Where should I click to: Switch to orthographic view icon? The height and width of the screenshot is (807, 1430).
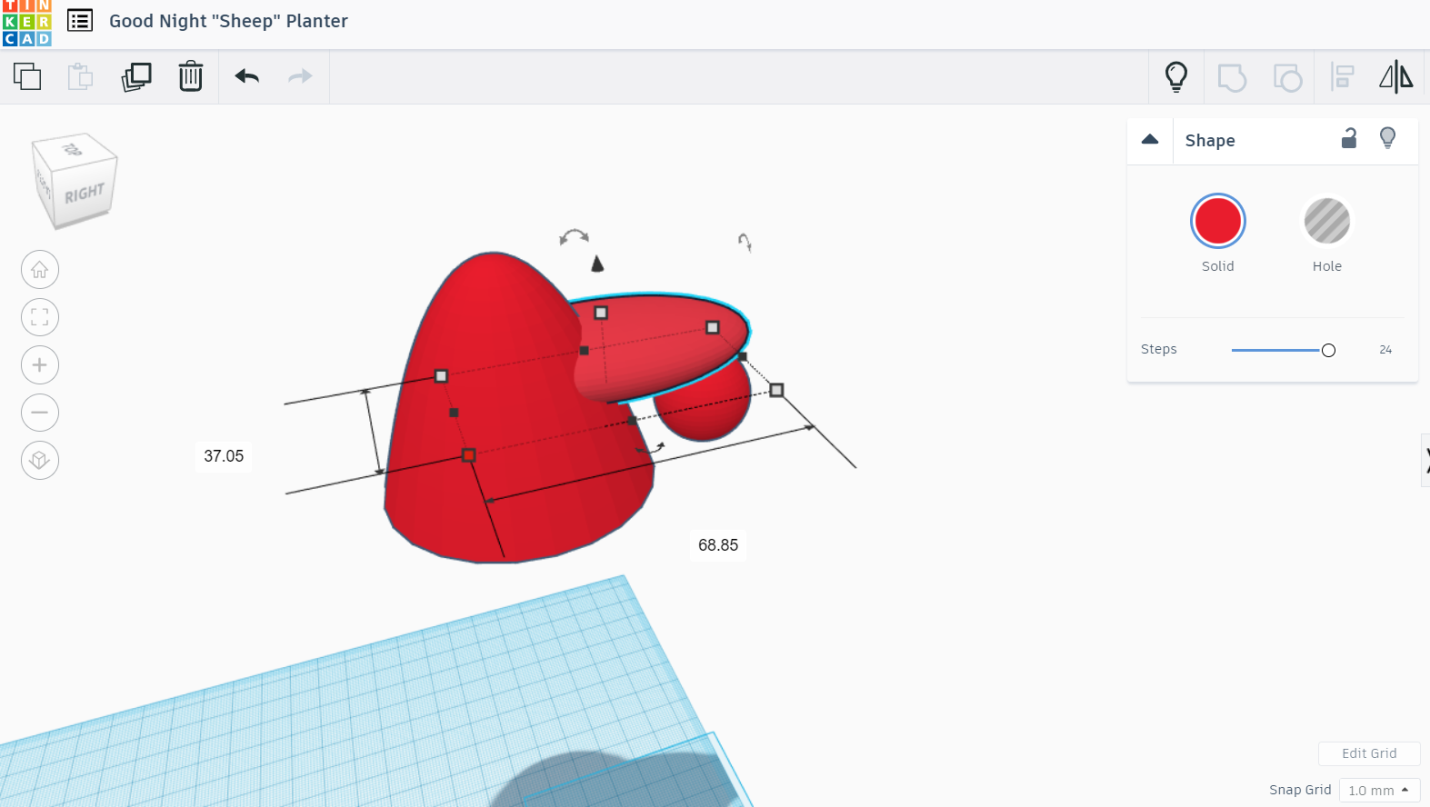click(x=40, y=460)
